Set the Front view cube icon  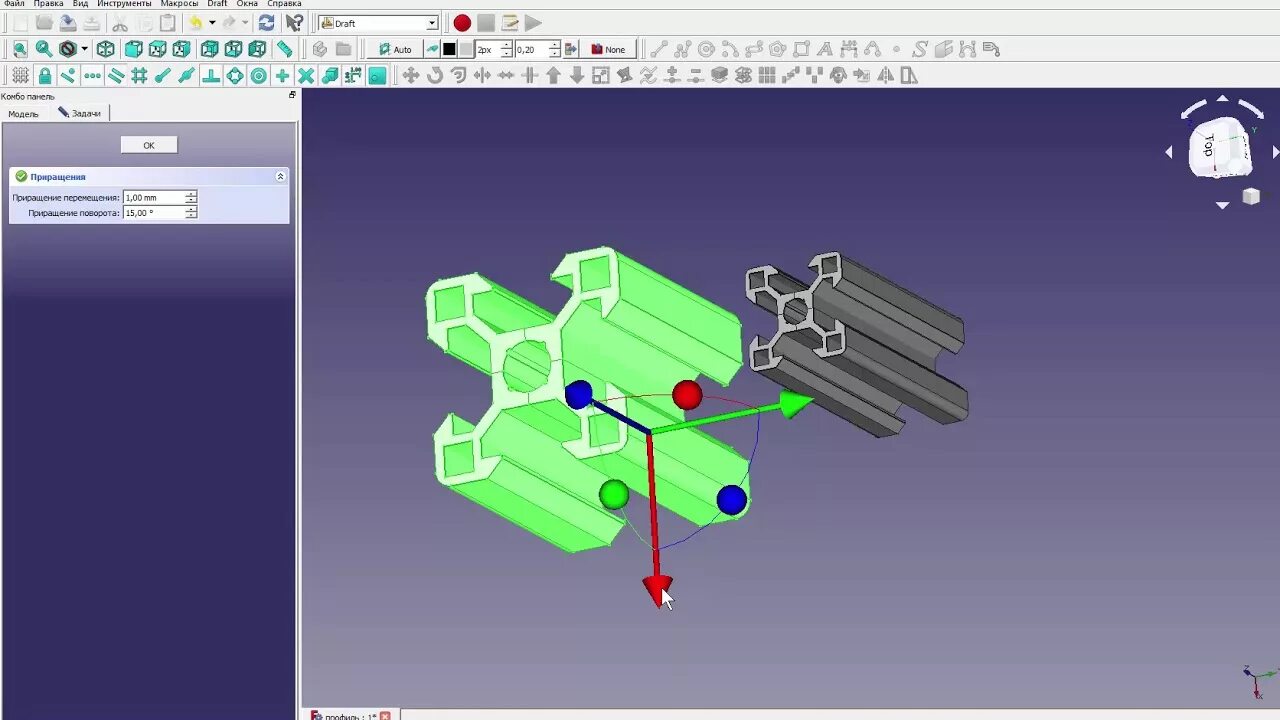(133, 49)
